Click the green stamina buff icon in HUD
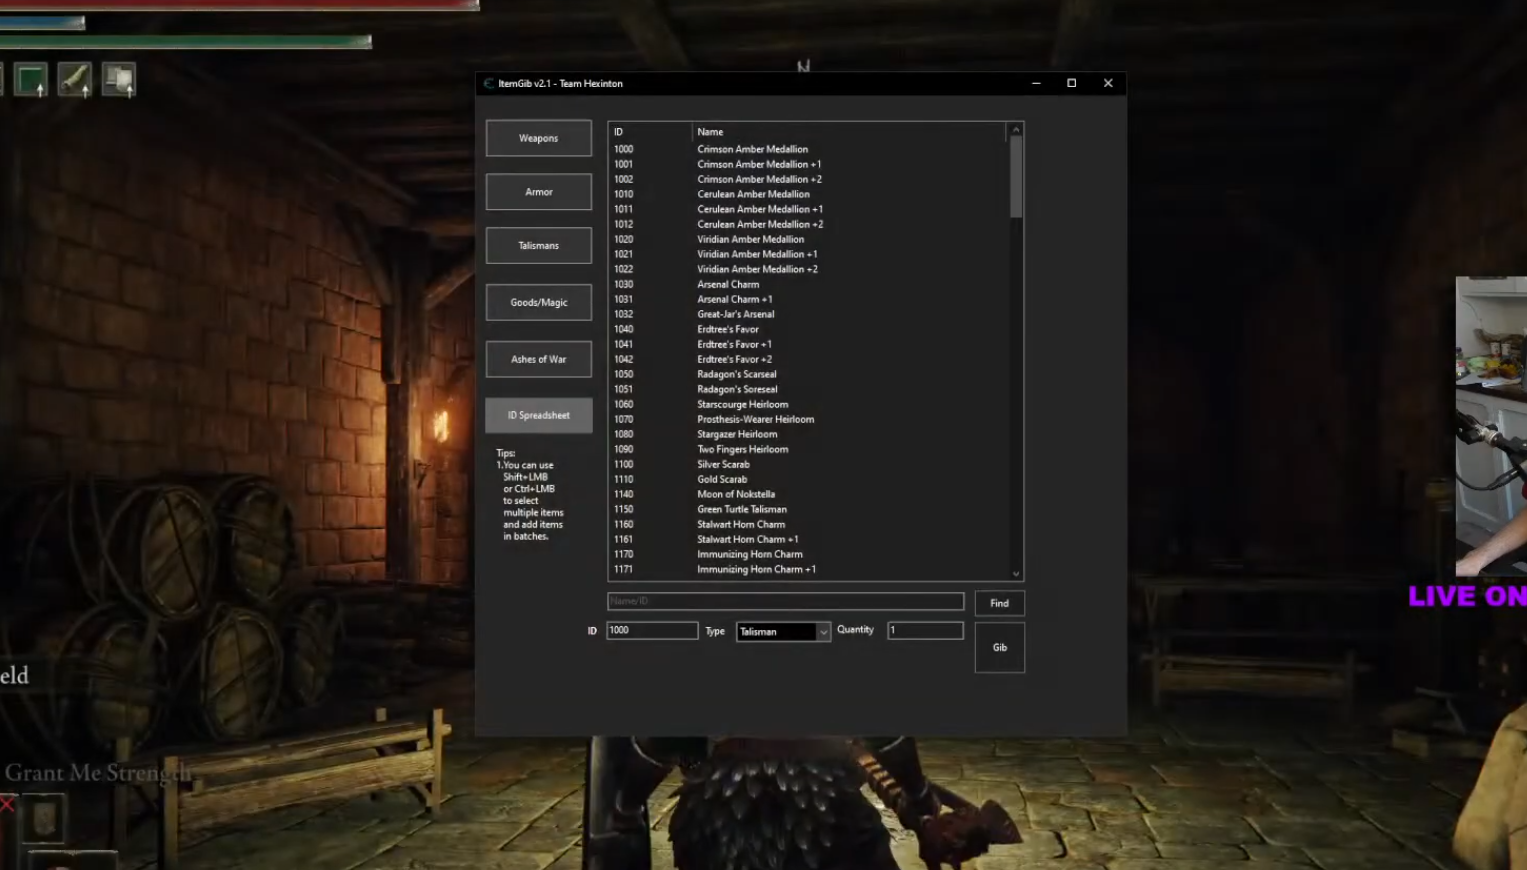 click(30, 80)
